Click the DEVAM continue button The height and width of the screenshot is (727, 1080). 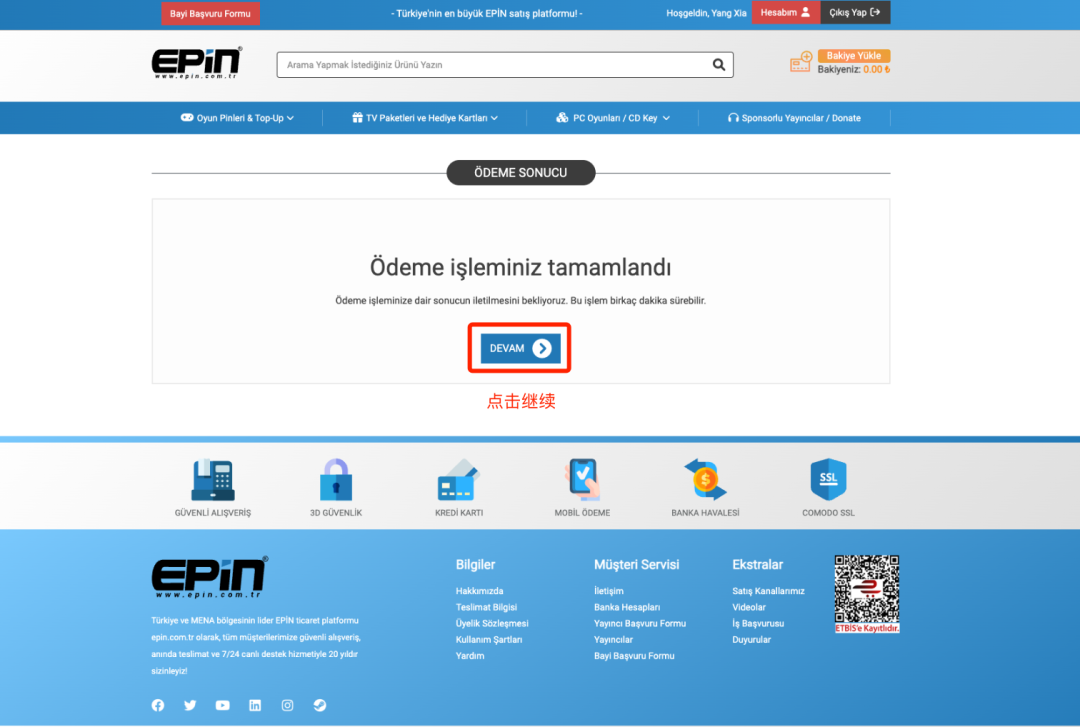pyautogui.click(x=520, y=348)
